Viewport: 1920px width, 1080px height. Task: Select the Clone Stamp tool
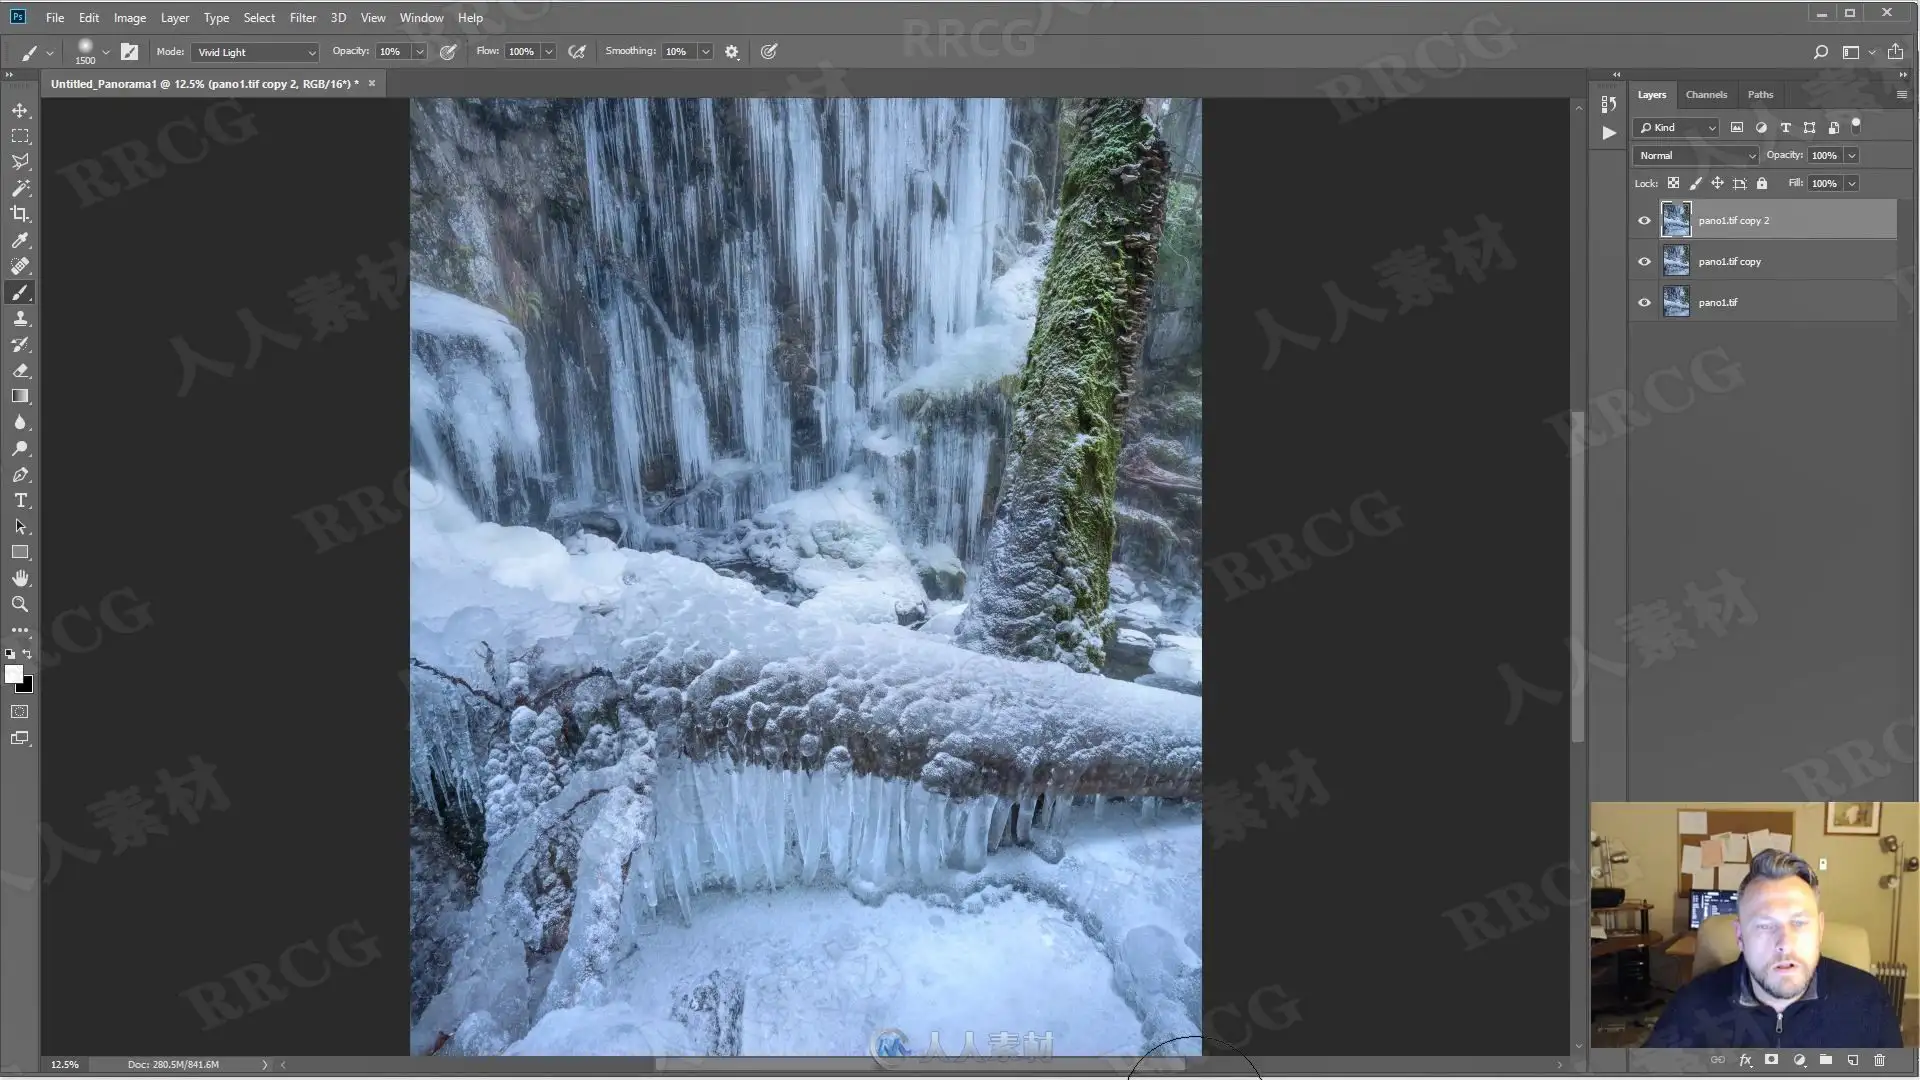pos(20,318)
